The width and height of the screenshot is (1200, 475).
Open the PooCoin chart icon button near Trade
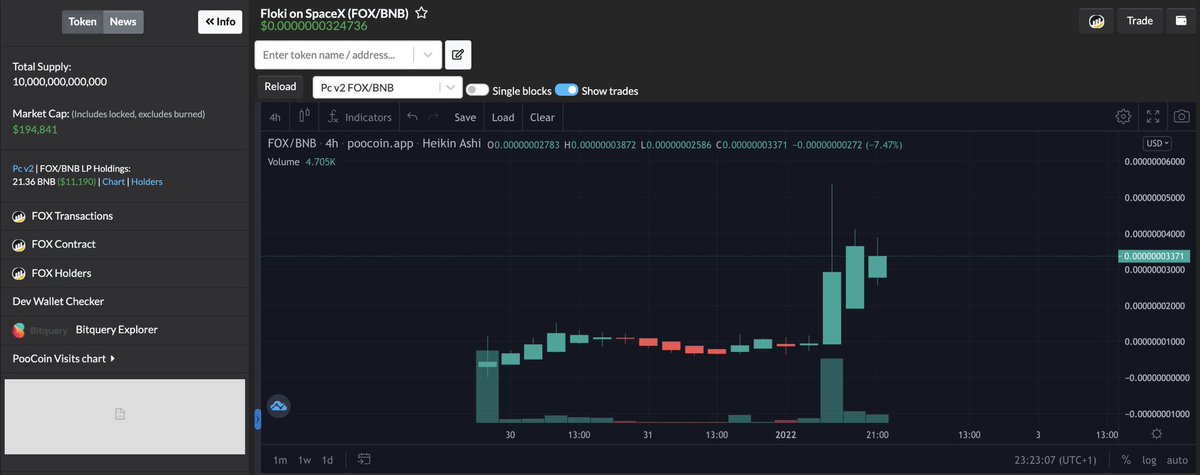(x=1097, y=21)
